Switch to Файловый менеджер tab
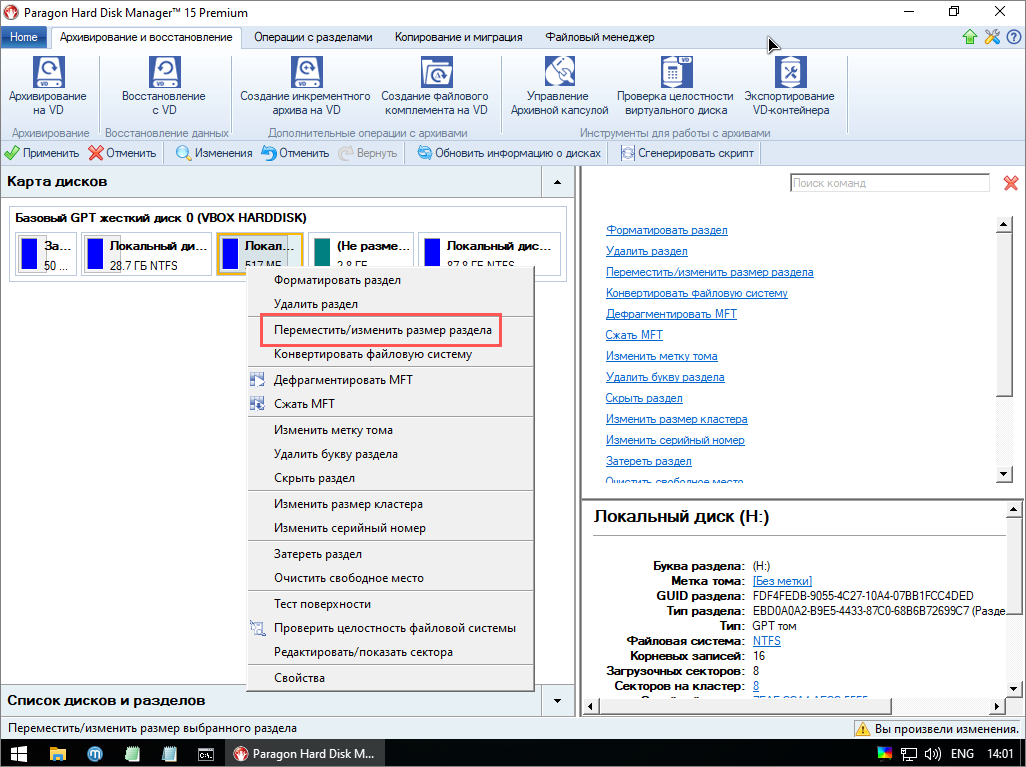 [x=600, y=37]
